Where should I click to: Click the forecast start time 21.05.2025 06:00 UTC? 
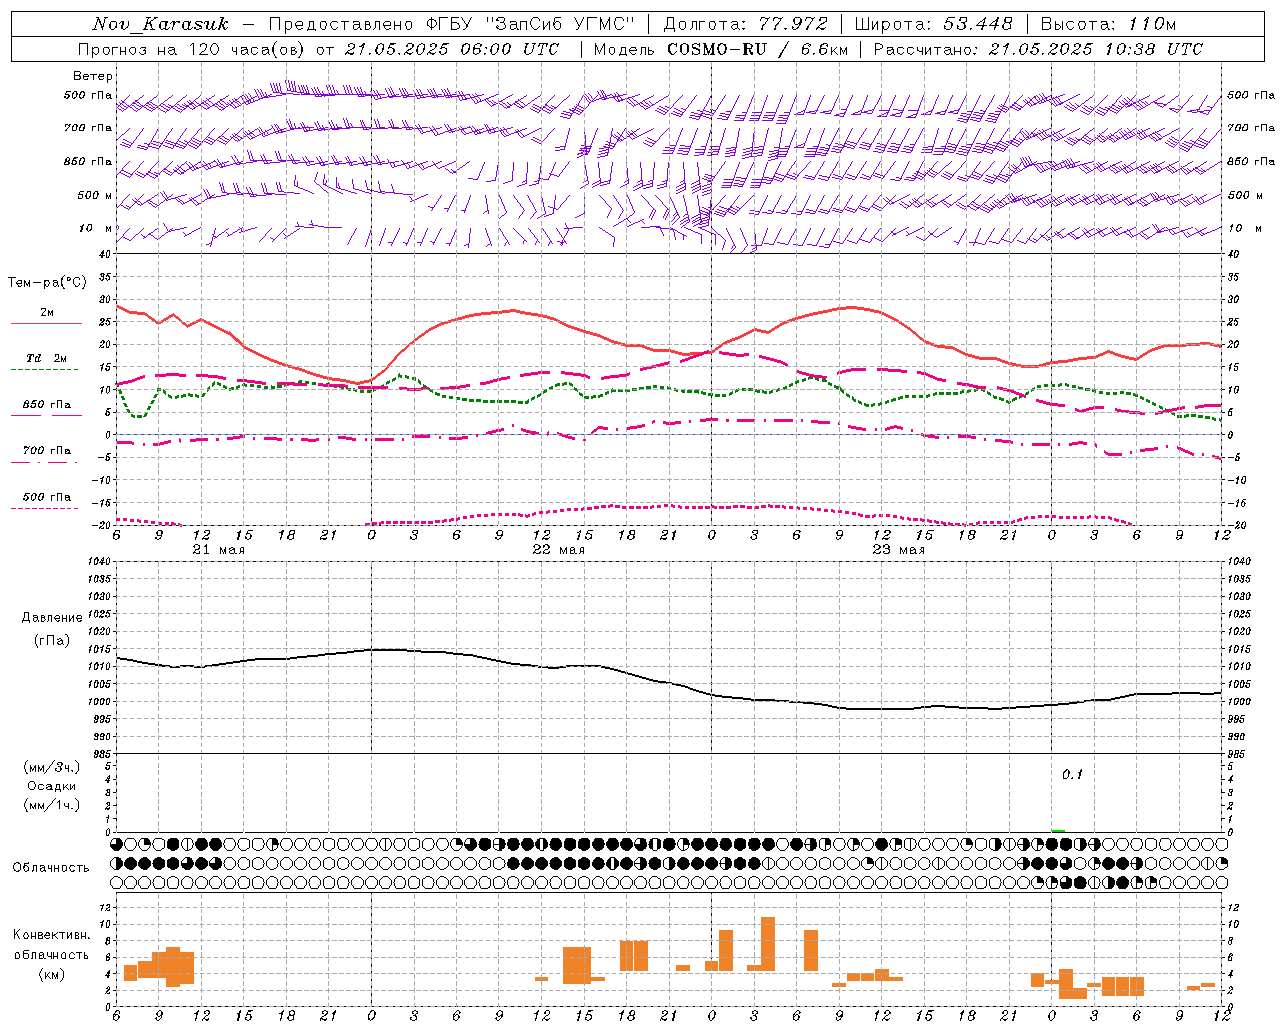click(452, 49)
